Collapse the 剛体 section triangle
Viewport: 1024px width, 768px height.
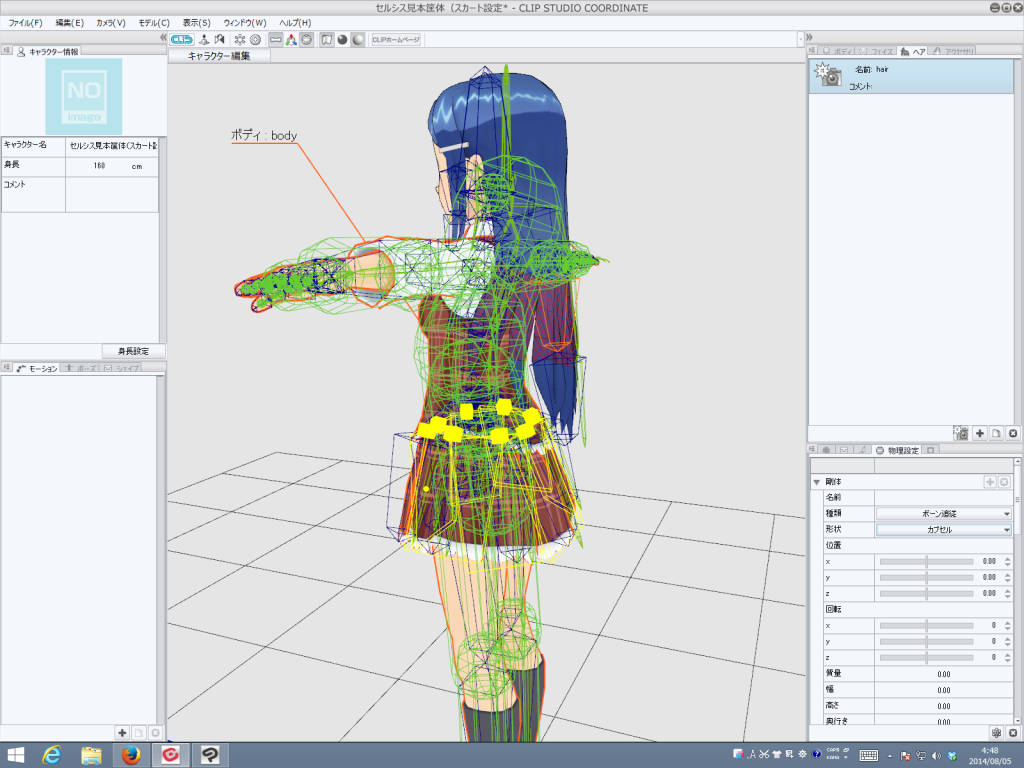[817, 482]
